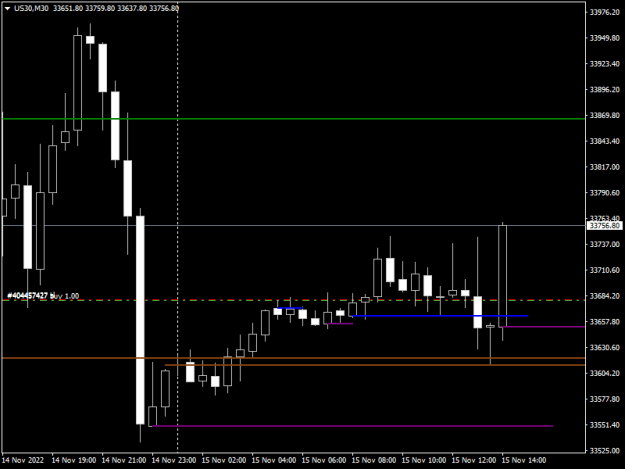Click the 33577.80 price scale label
Screen dimensions: 625x469
[605, 399]
